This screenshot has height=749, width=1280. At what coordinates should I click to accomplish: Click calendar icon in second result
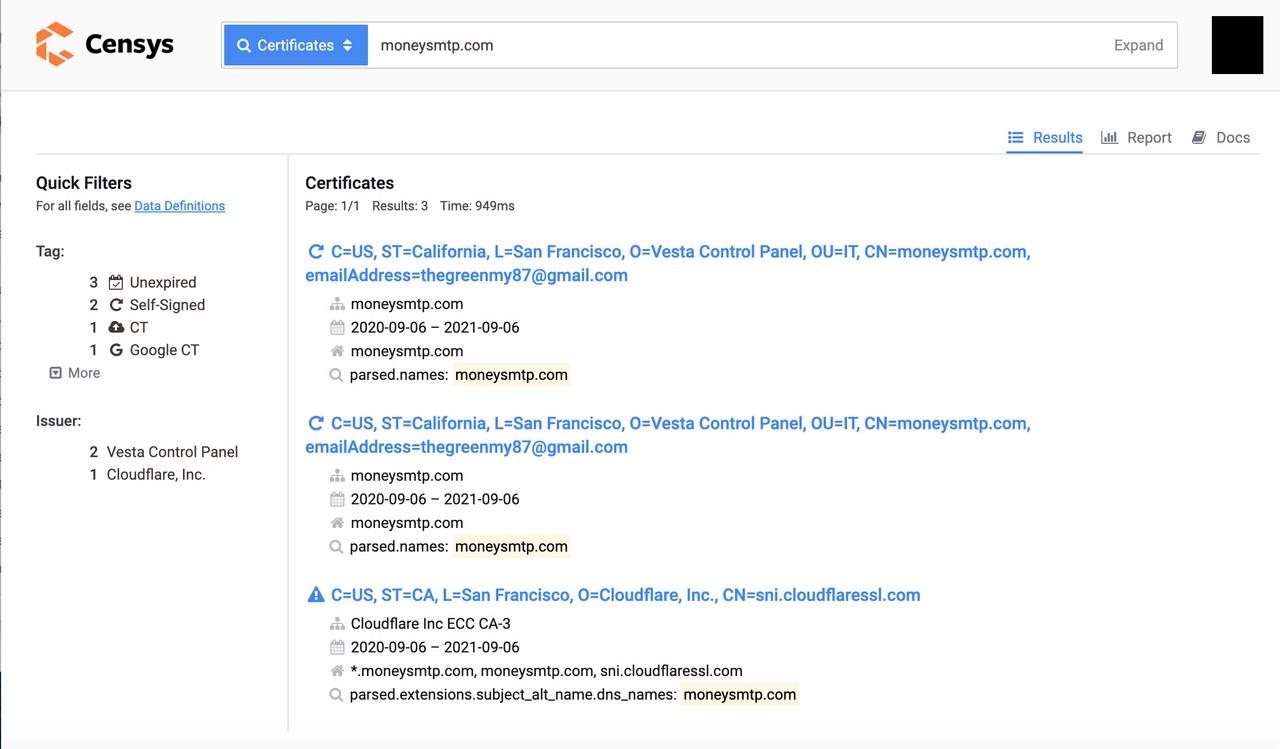click(x=337, y=499)
